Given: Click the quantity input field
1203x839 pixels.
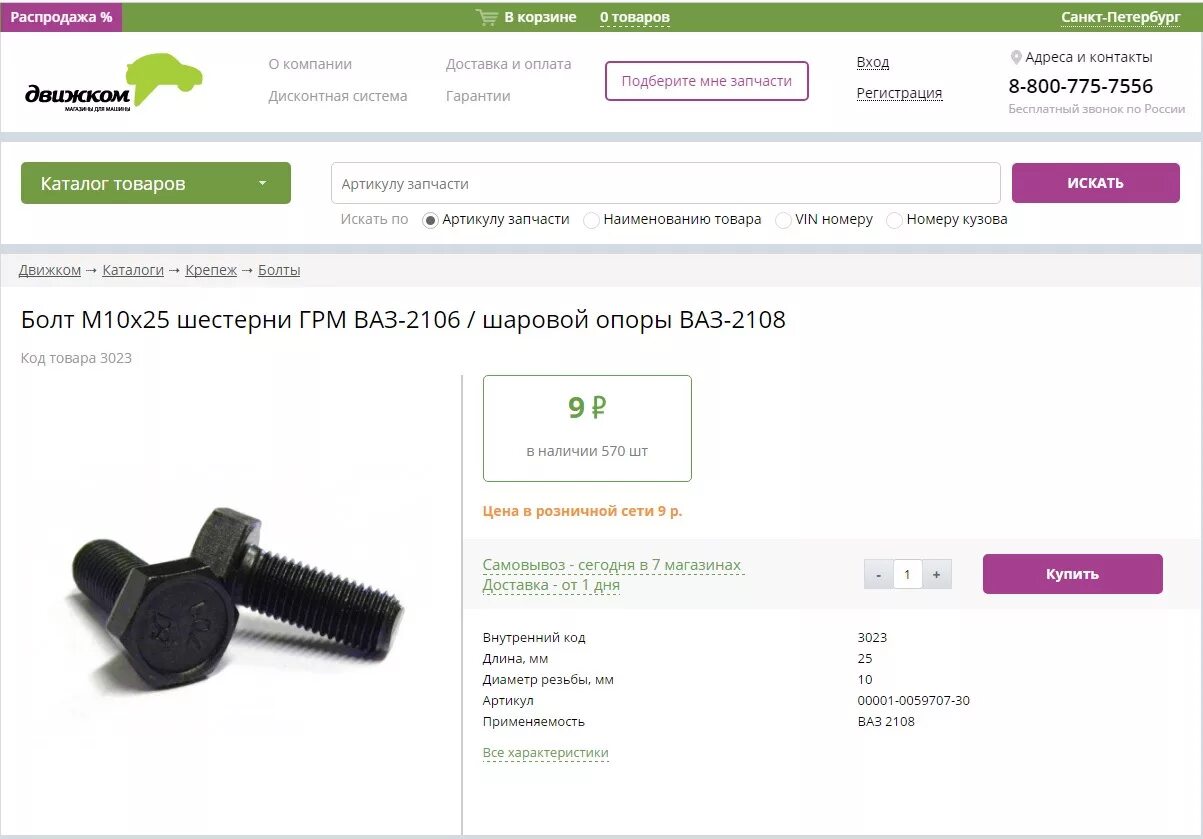Looking at the screenshot, I should 908,574.
